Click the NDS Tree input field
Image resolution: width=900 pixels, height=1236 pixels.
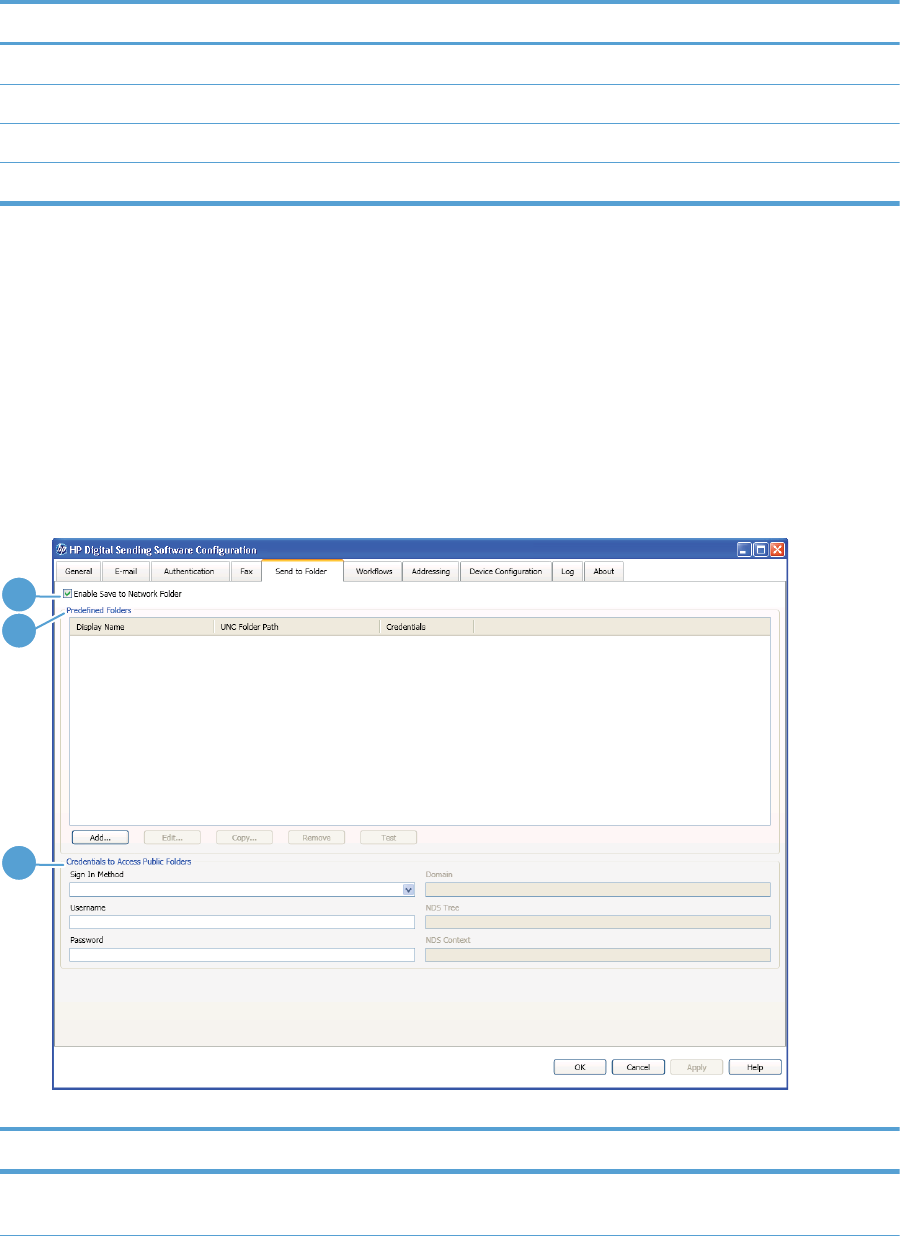[x=598, y=922]
